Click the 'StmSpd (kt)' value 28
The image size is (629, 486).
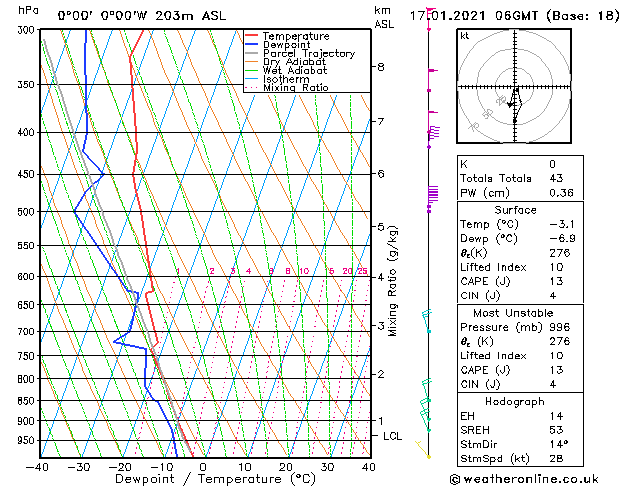(x=556, y=458)
